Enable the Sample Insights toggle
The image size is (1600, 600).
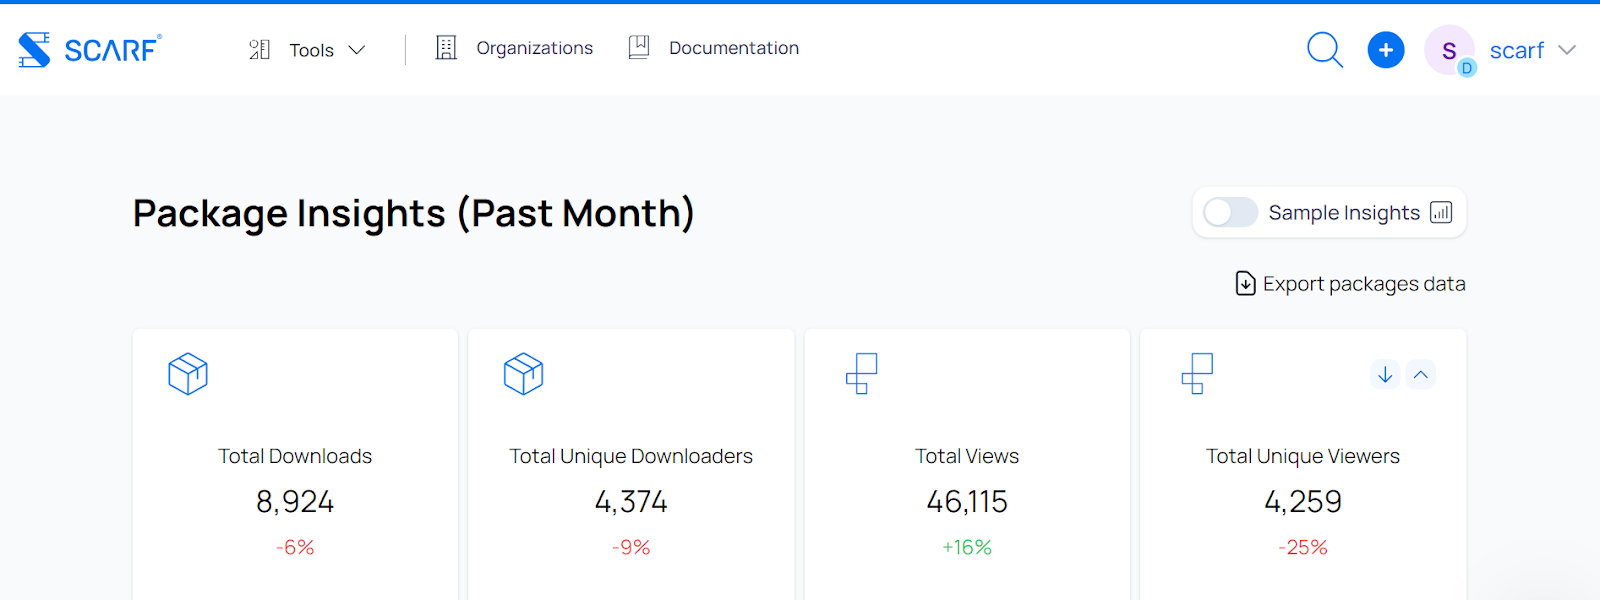[1230, 212]
